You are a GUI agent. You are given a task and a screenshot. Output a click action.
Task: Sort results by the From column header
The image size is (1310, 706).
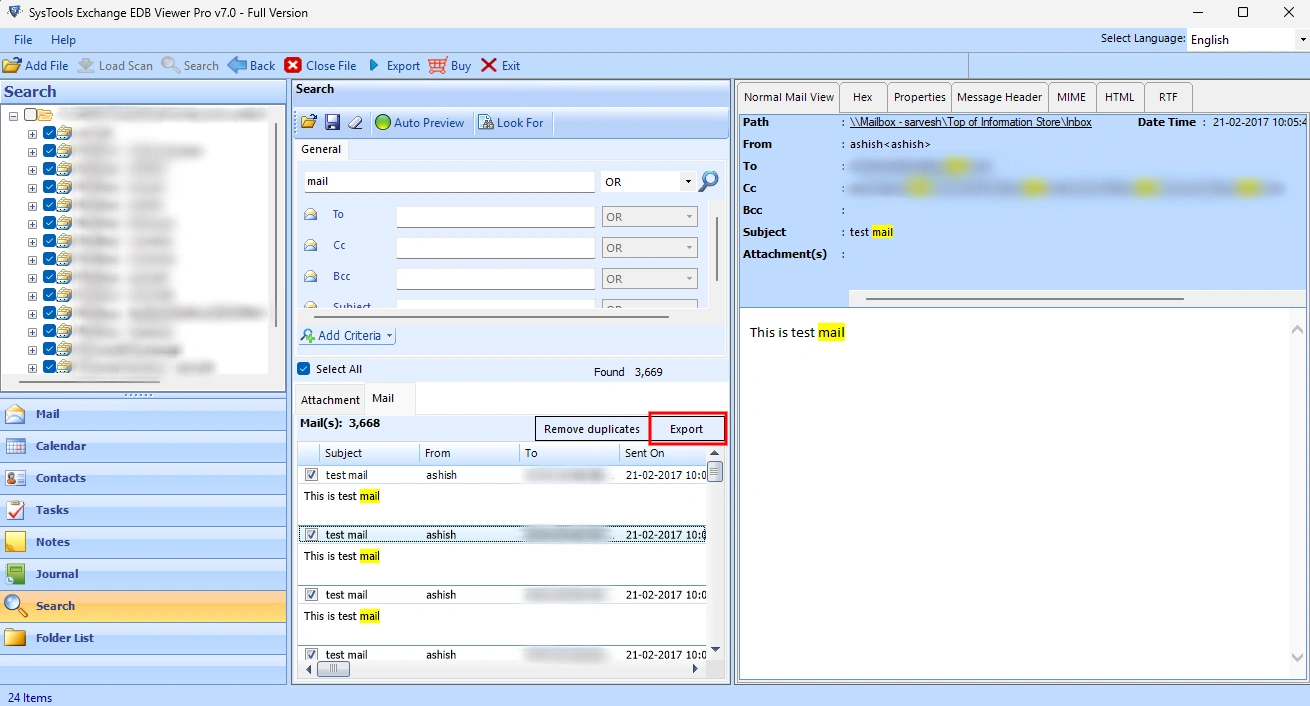pos(470,453)
